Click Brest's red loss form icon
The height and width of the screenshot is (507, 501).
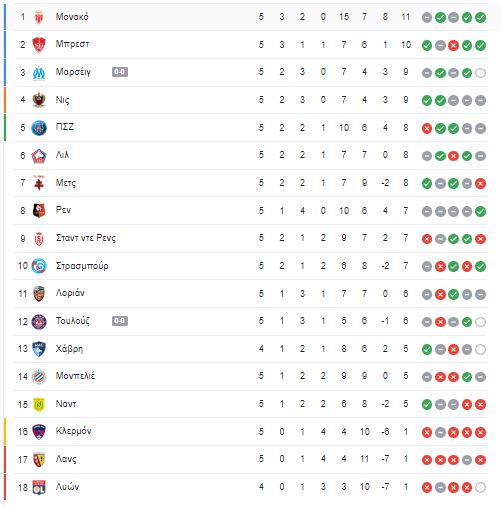453,45
